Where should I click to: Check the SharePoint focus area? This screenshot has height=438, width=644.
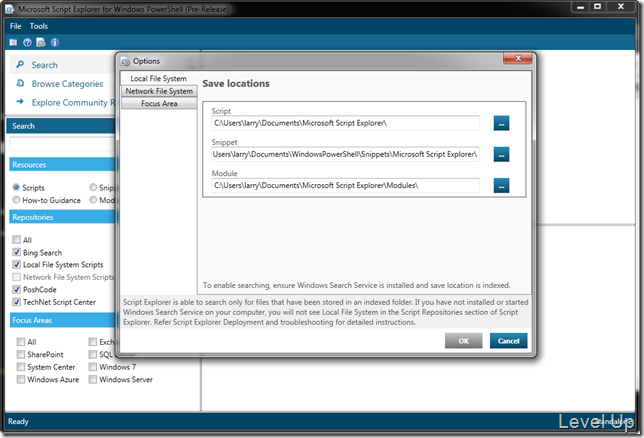pyautogui.click(x=21, y=354)
